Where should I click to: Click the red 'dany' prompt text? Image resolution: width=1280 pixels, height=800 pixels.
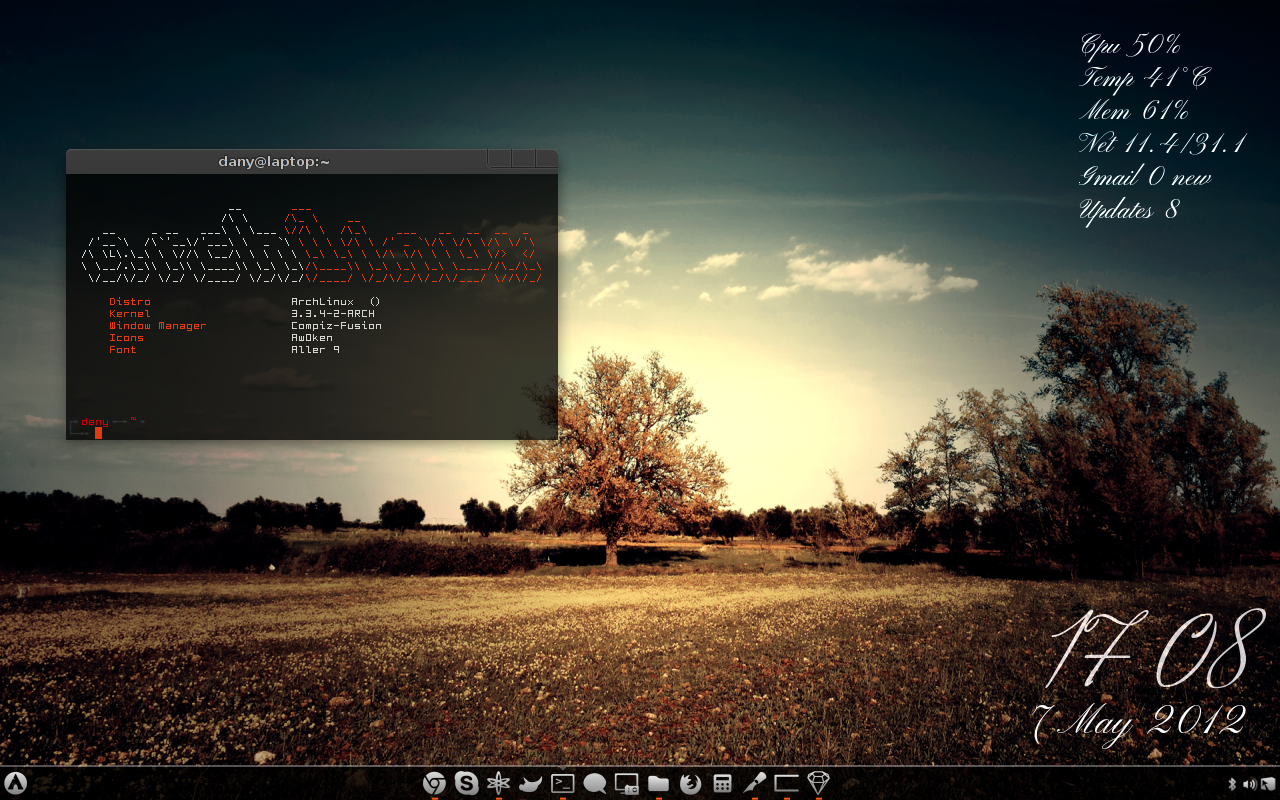pos(95,422)
